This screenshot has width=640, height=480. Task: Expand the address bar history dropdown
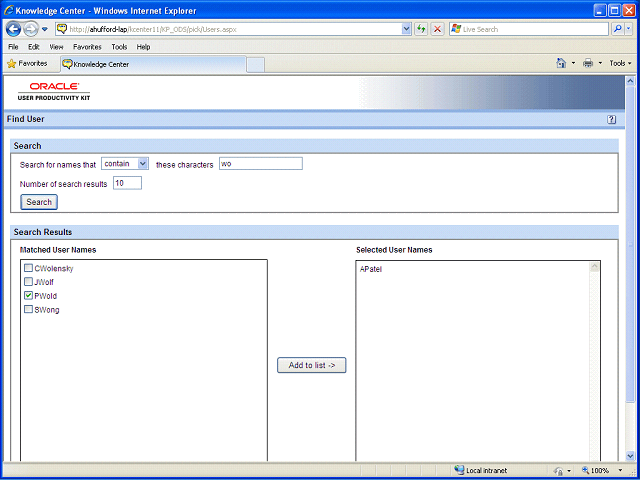[x=407, y=29]
